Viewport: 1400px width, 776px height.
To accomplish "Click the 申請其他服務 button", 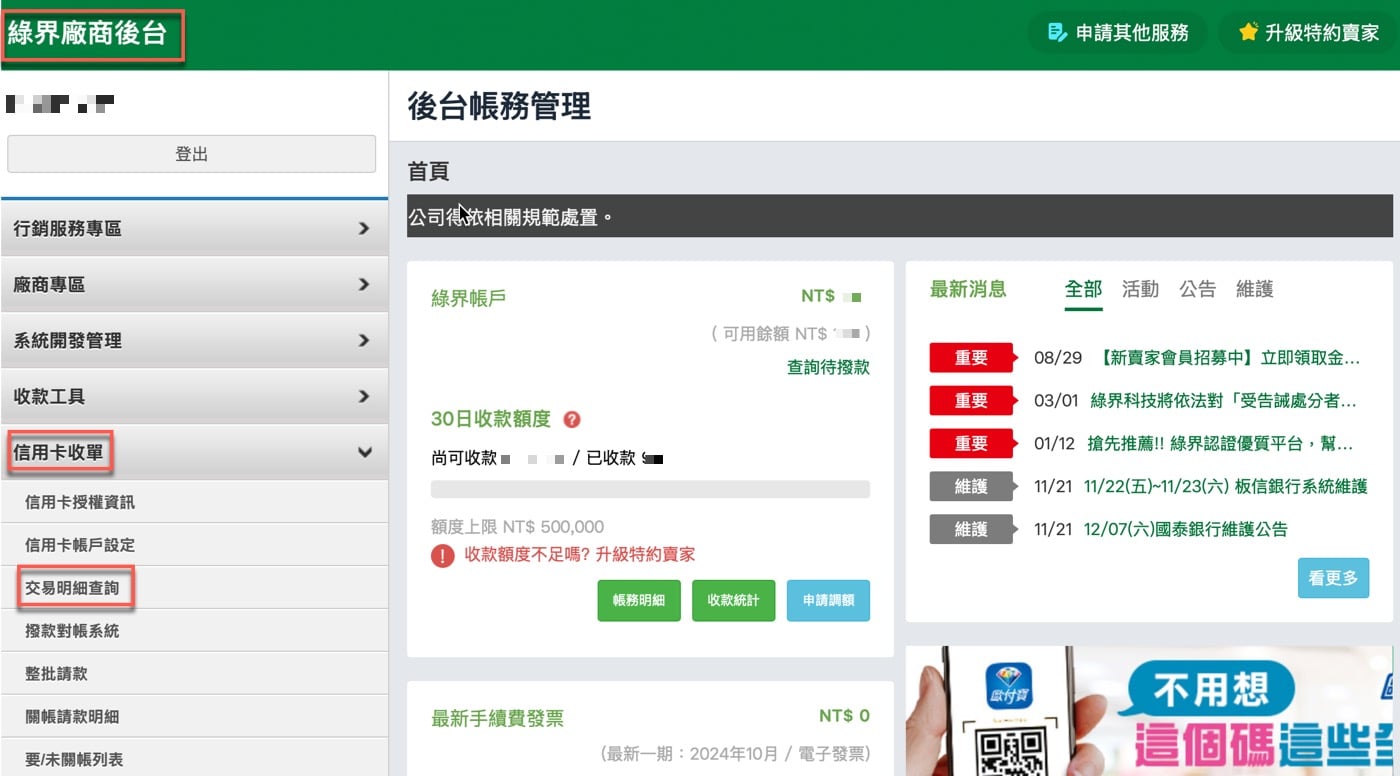I will pos(1117,33).
